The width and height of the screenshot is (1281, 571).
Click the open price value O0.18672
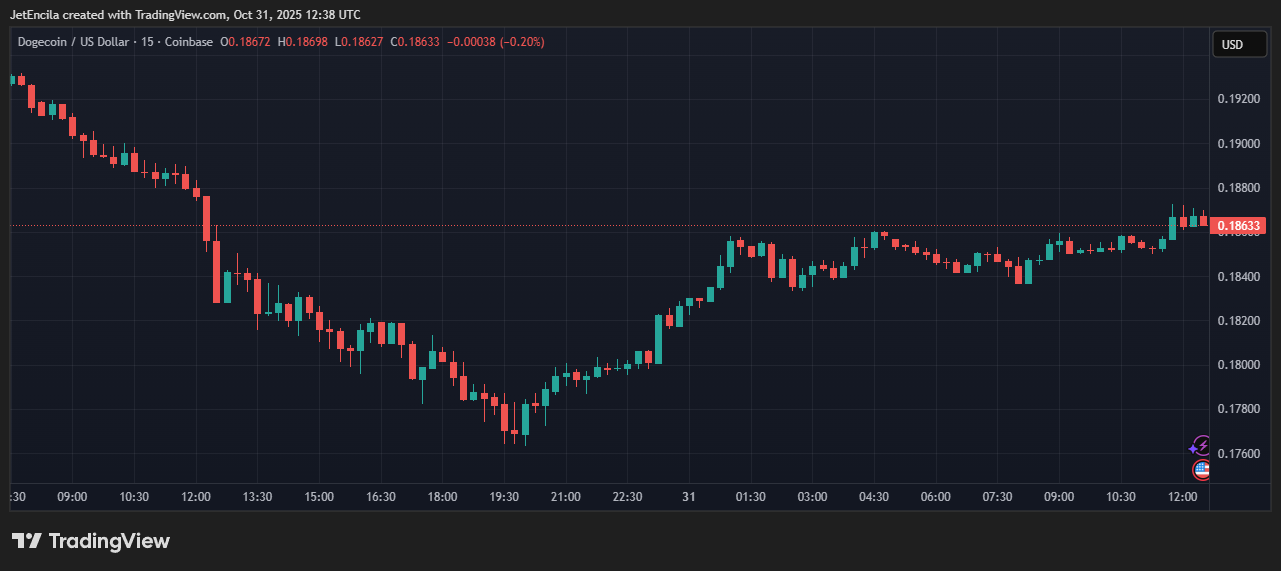pos(246,42)
